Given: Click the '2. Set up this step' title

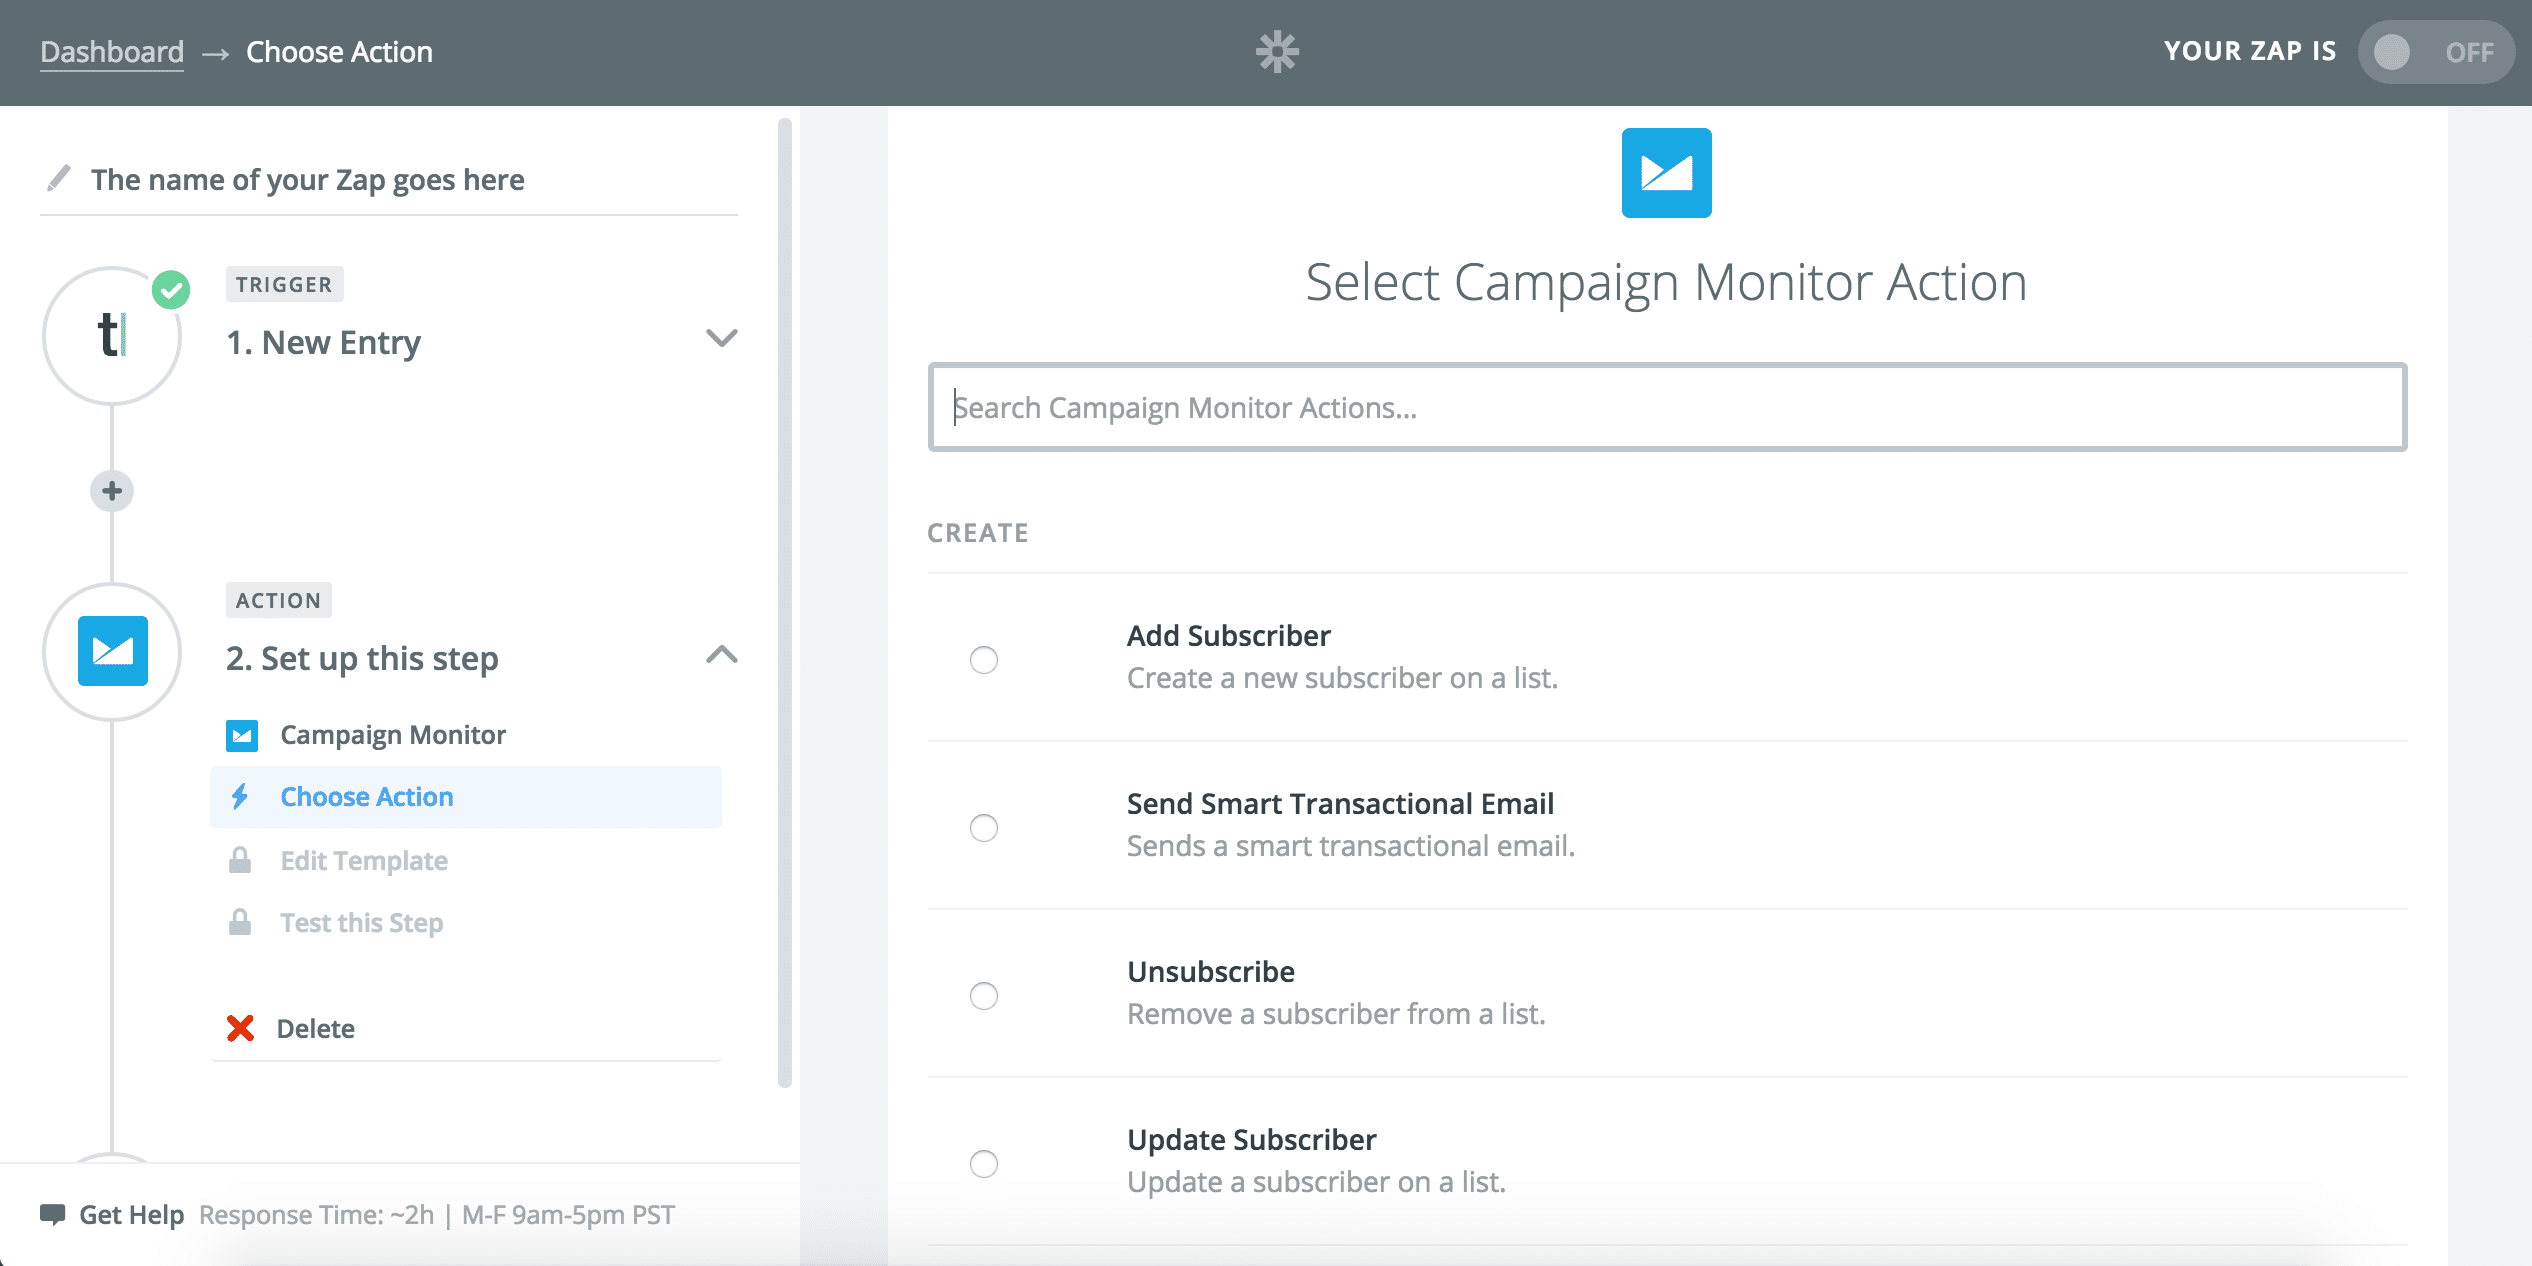Looking at the screenshot, I should tap(362, 659).
